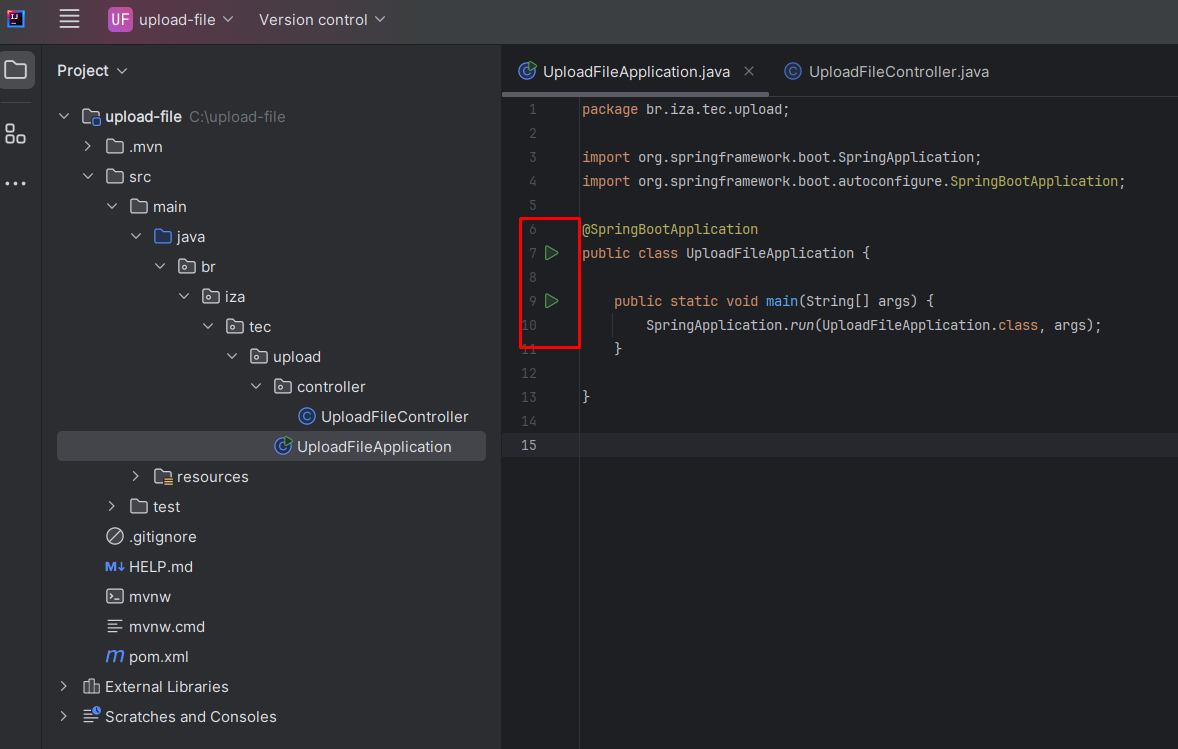Collapse the main folder

(112, 207)
